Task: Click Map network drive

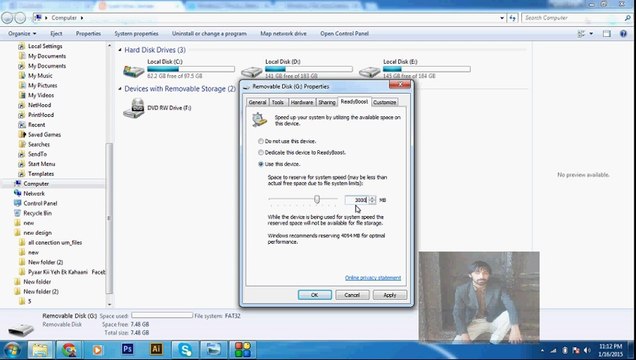Action: coord(283,34)
